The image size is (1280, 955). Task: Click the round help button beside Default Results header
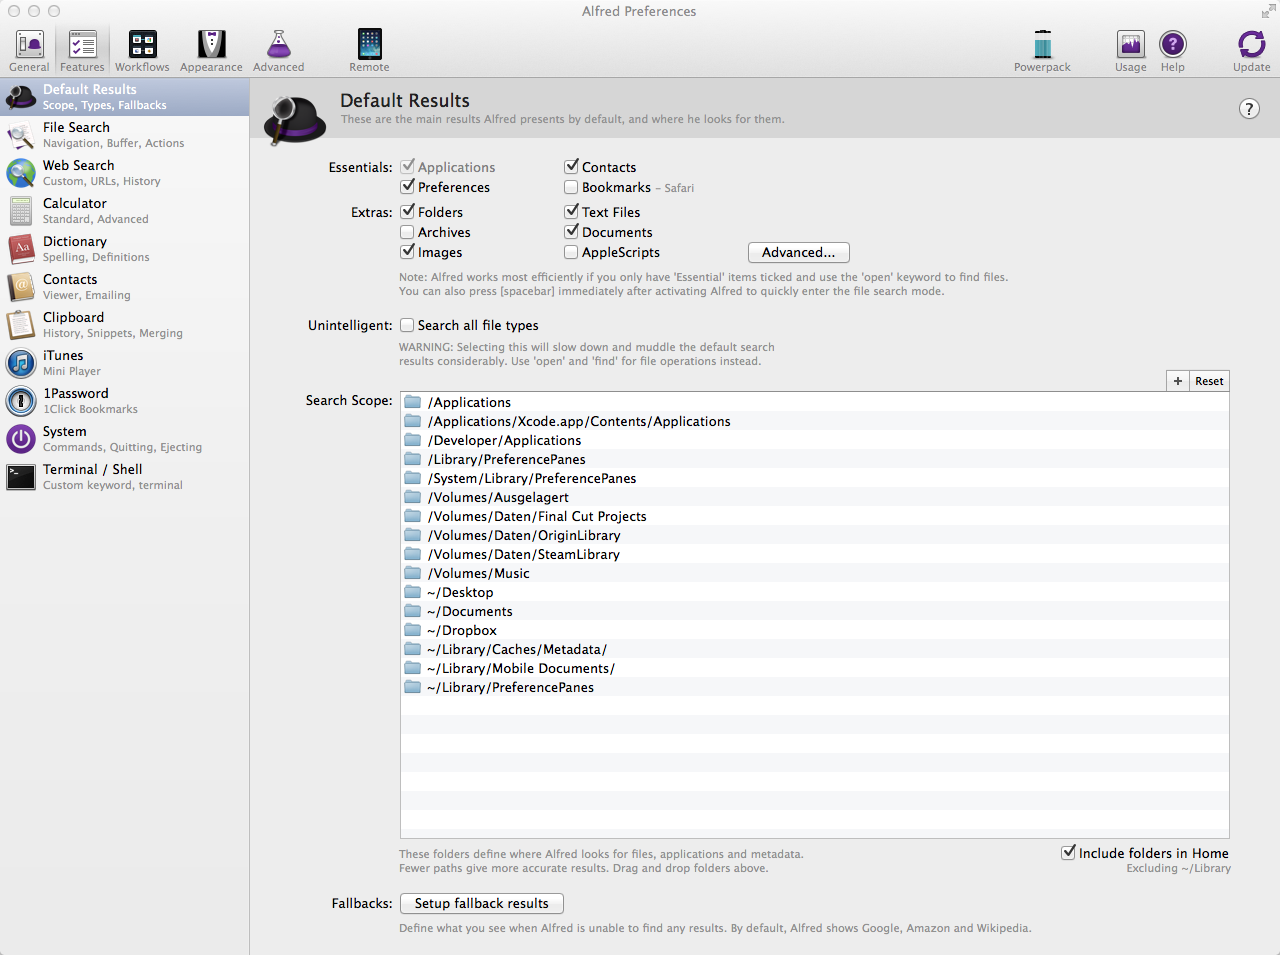pos(1249,109)
